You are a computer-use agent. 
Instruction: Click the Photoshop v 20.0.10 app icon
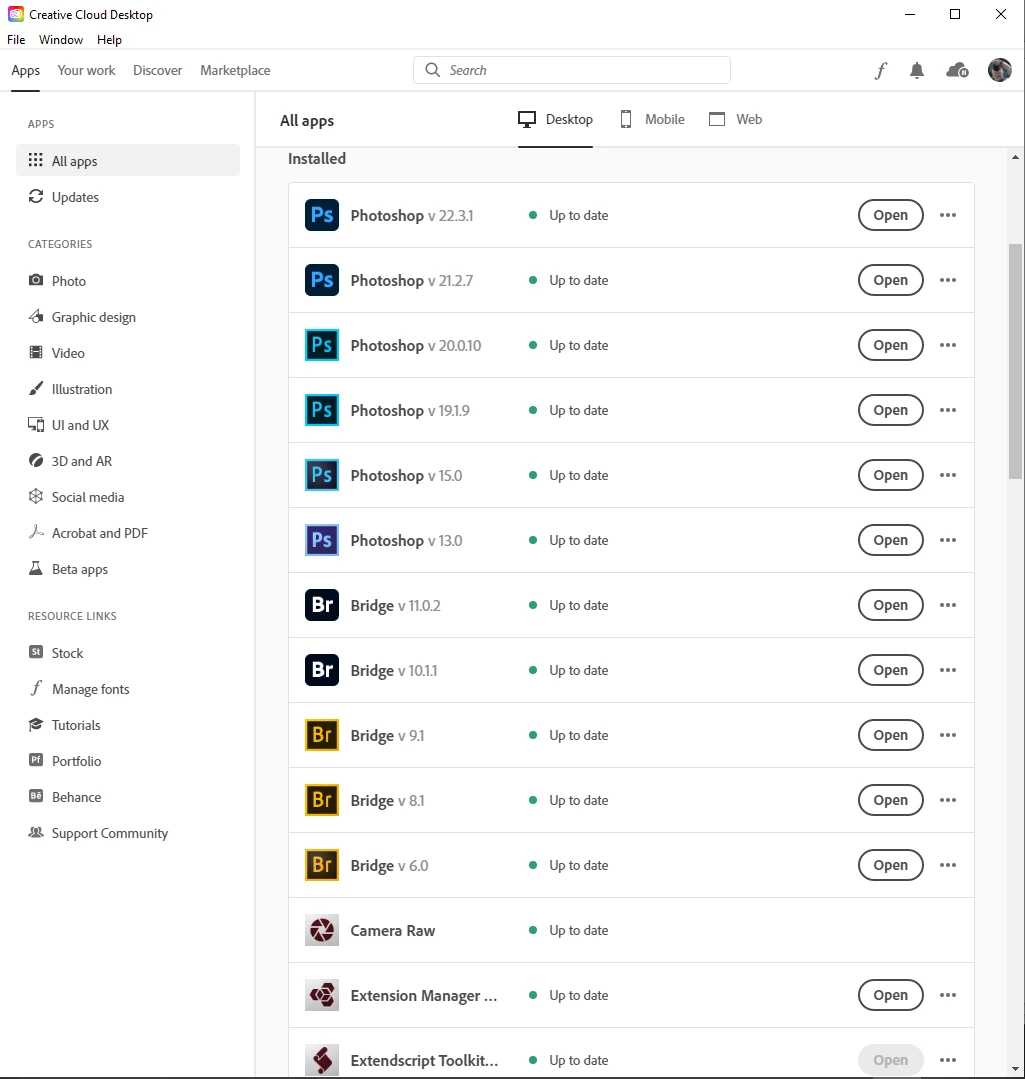322,345
